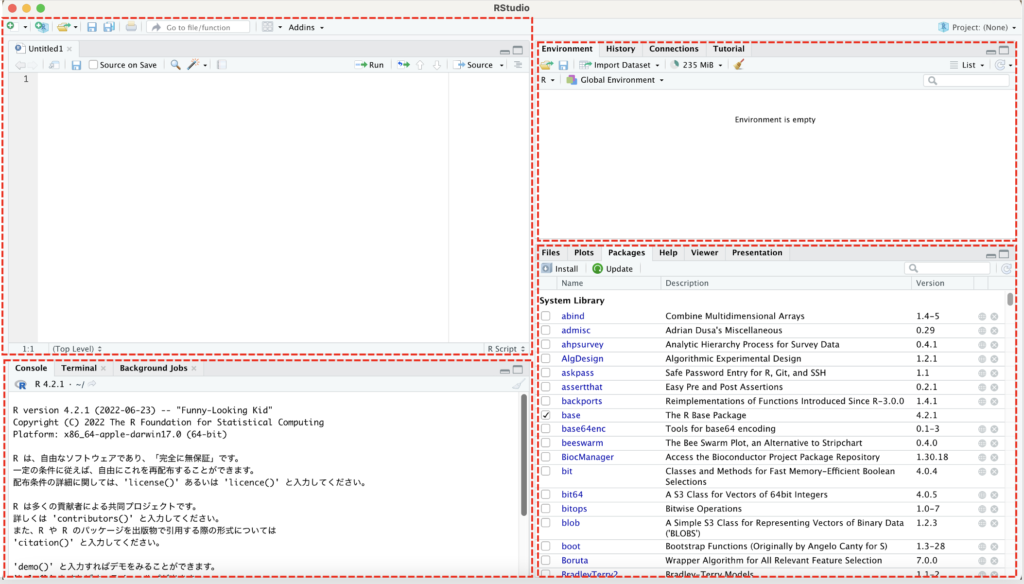Clear environment objects with the broom icon
This screenshot has height=584, width=1024.
click(x=739, y=65)
